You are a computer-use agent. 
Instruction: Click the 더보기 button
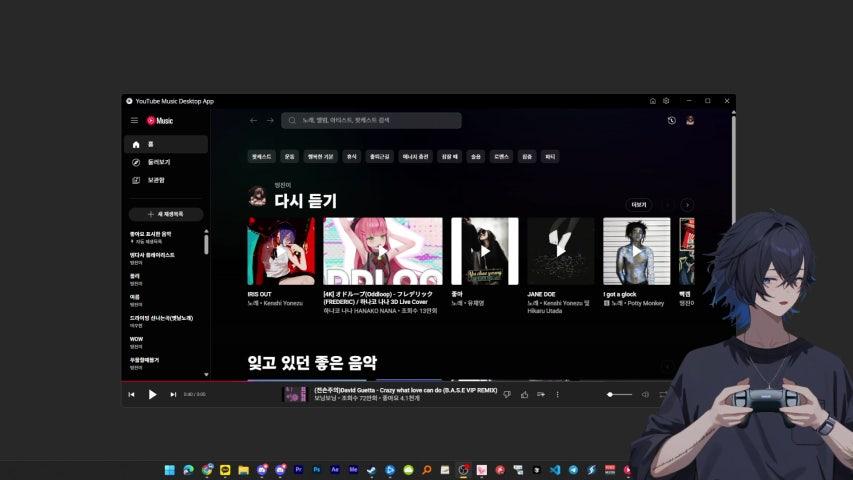pos(639,205)
